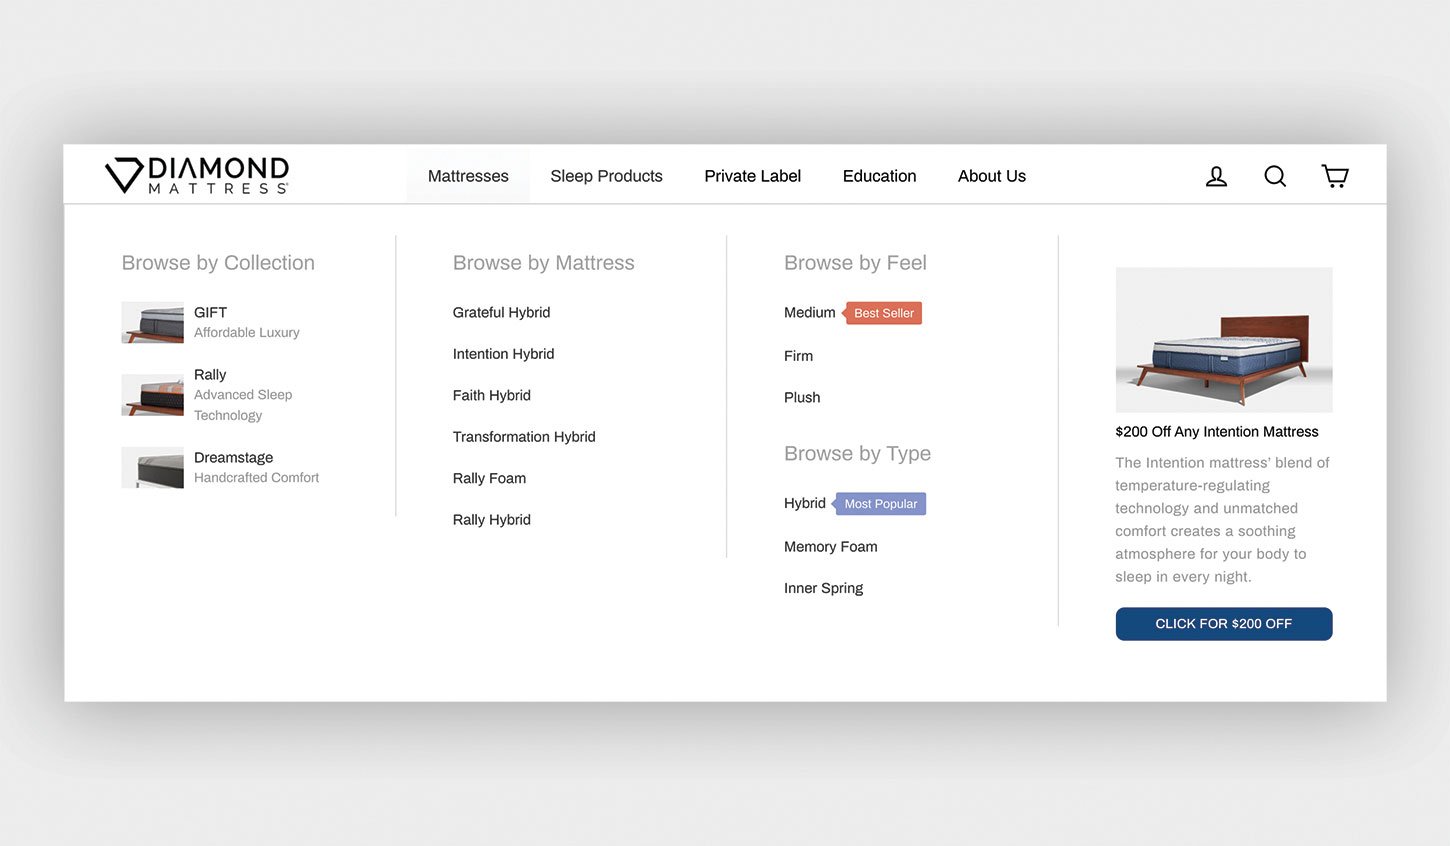
Task: Choose the Grateful Hybrid mattress link
Action: [501, 313]
